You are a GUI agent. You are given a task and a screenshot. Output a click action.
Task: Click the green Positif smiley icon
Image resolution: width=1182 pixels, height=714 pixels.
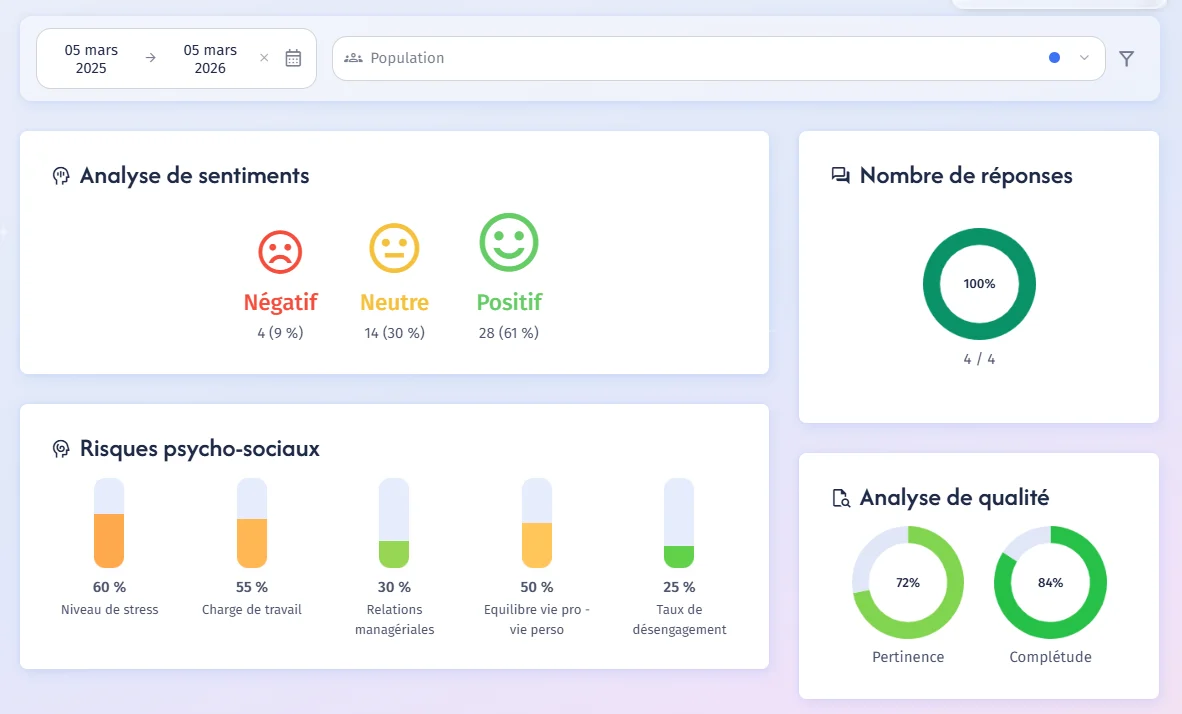(x=509, y=242)
